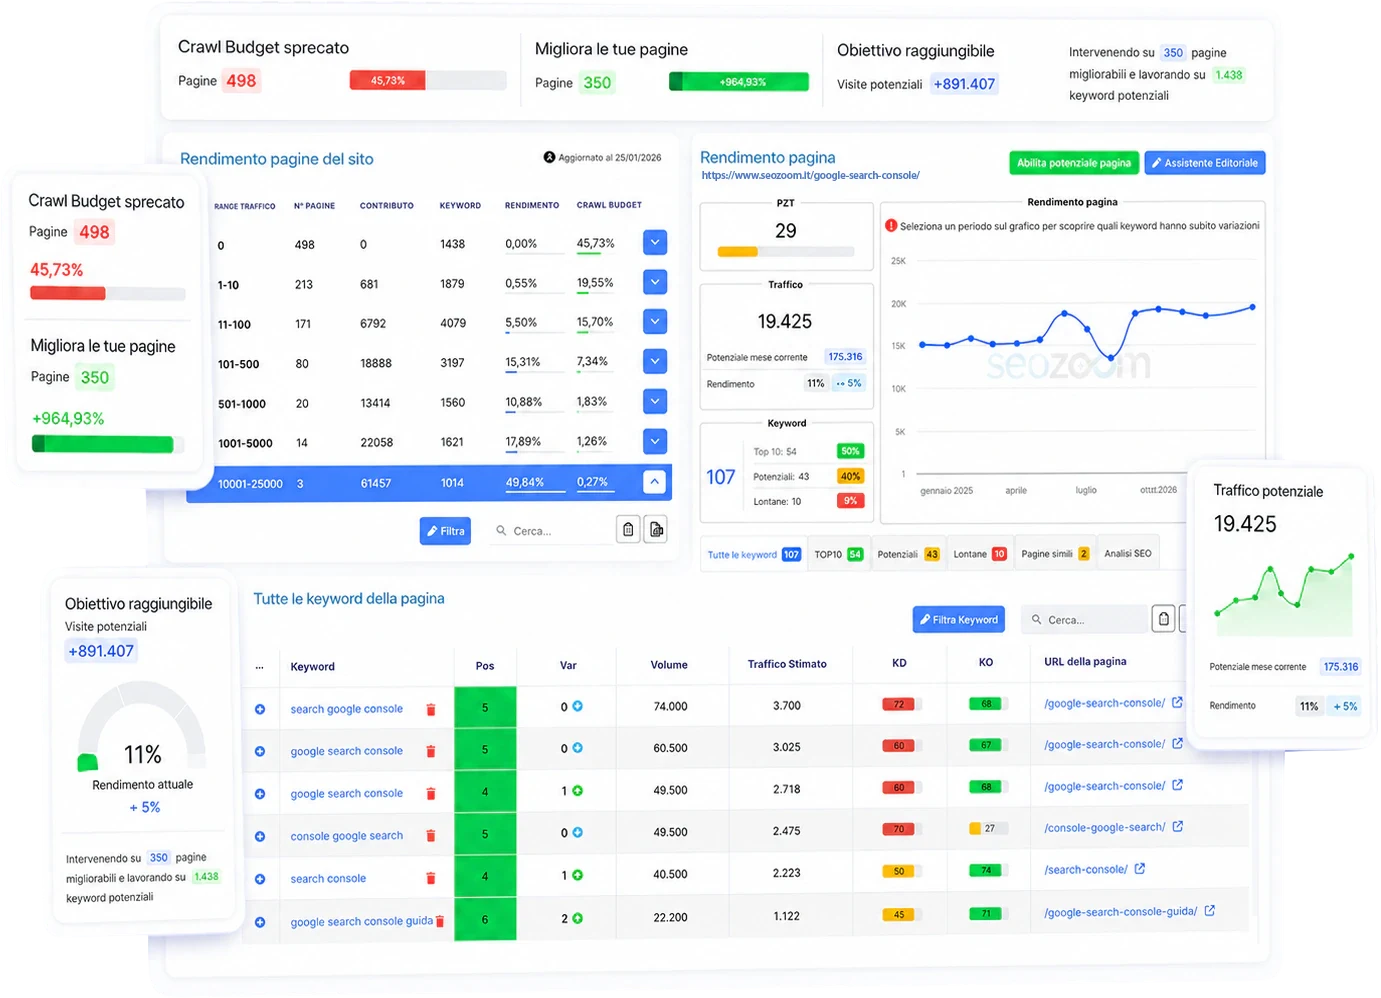
Task: Open the 'Assistente Editoriale' button
Action: click(1205, 163)
